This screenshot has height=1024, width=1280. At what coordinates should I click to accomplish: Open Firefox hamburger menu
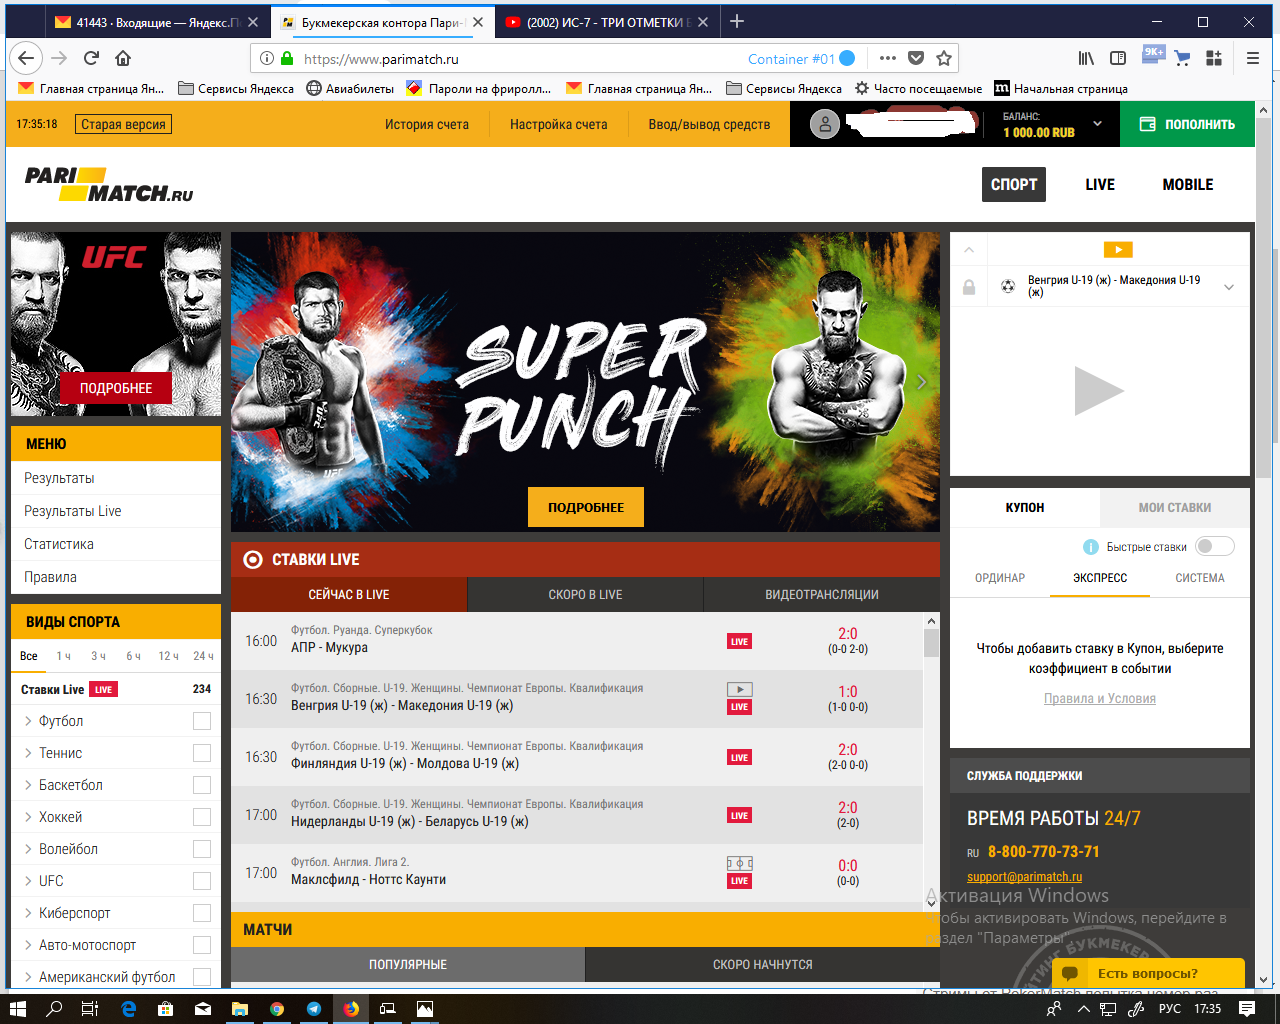[1253, 58]
